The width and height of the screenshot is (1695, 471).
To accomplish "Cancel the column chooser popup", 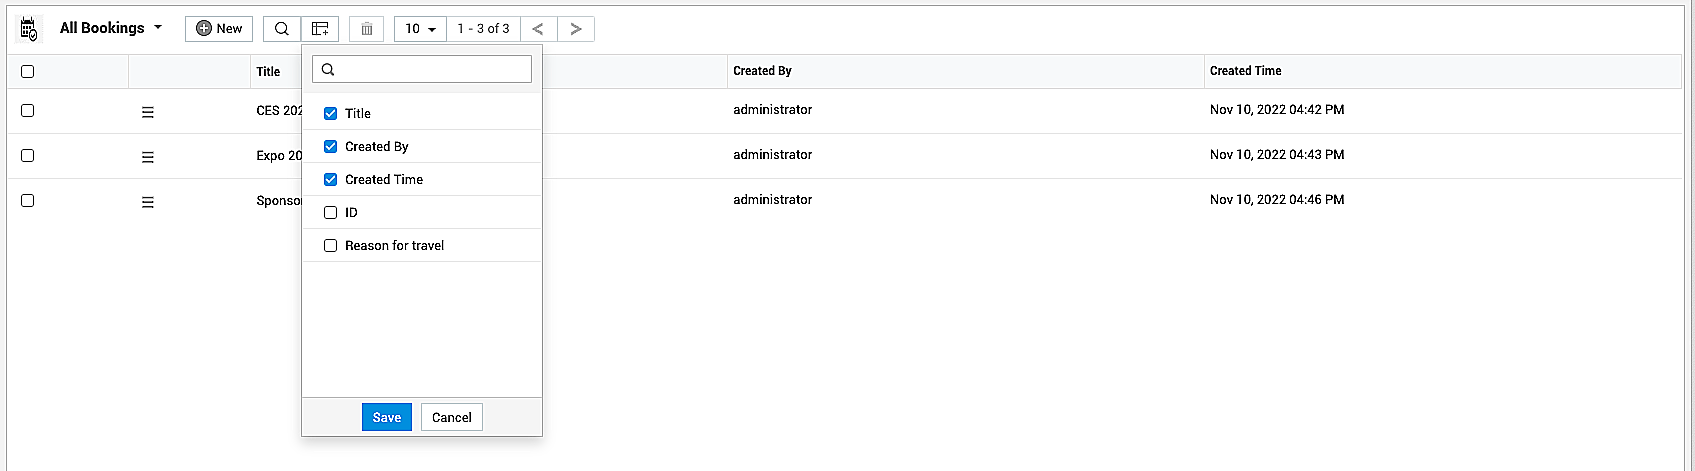I will (x=451, y=417).
